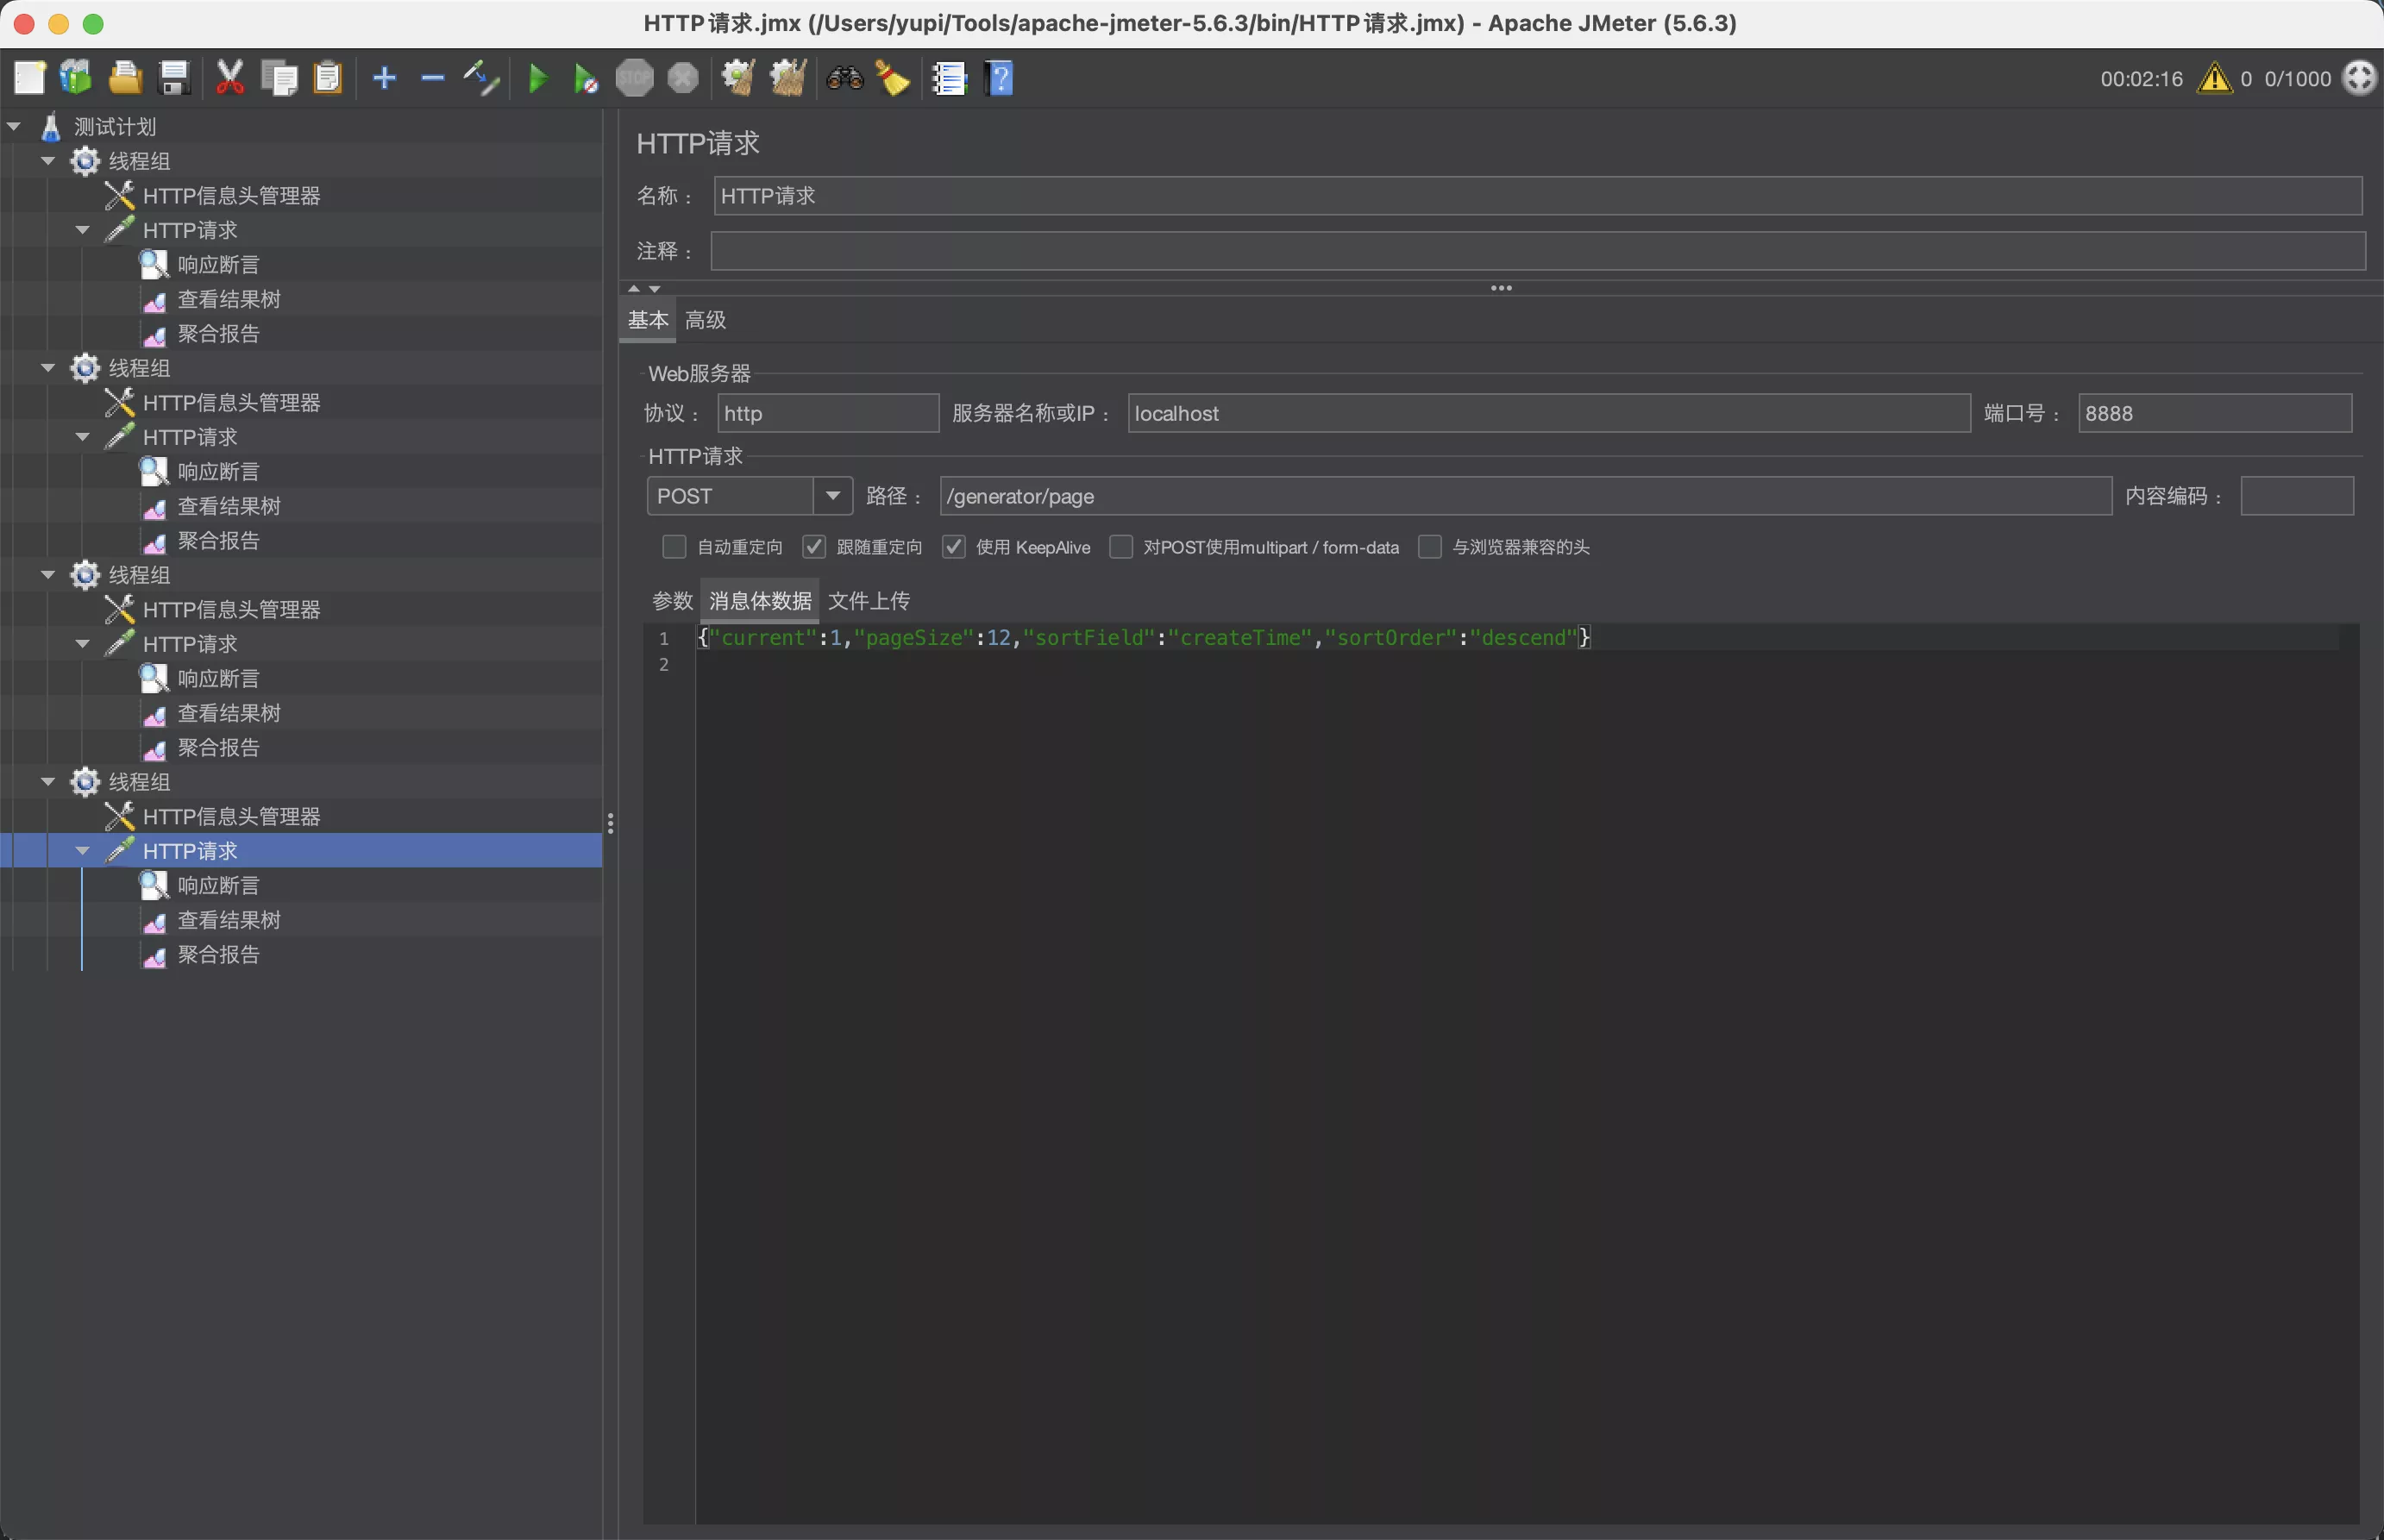Click the Paste clipboard icon
Image resolution: width=2384 pixels, height=1540 pixels.
tap(328, 78)
